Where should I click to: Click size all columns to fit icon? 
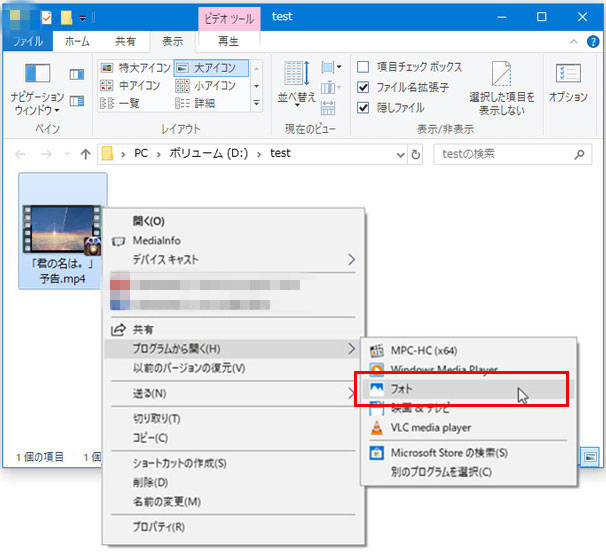pyautogui.click(x=328, y=108)
